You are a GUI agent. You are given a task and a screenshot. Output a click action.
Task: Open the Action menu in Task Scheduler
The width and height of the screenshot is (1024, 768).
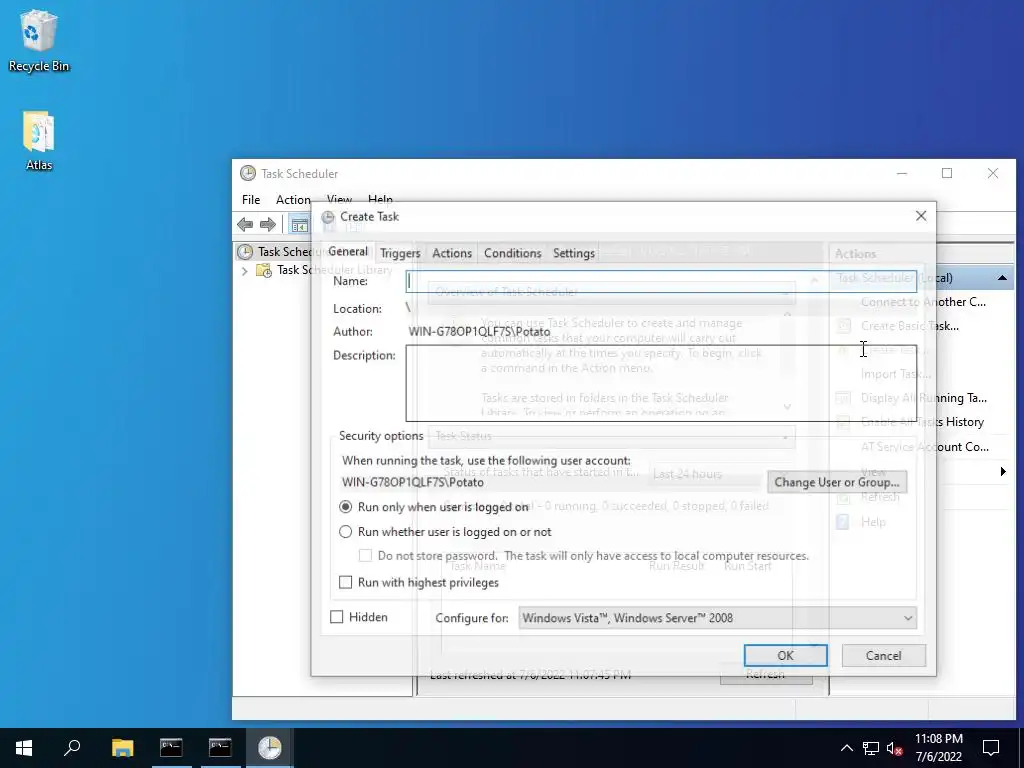(x=293, y=200)
